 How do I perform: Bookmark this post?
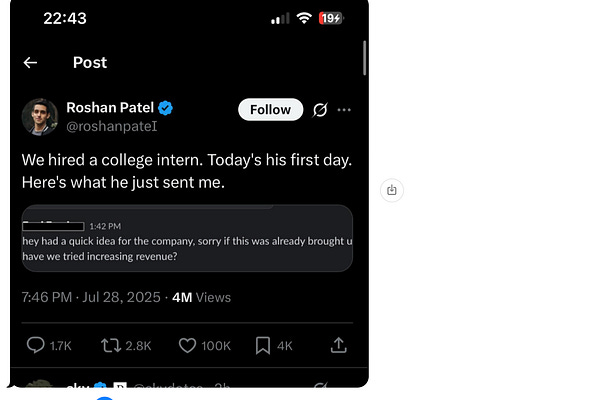(x=263, y=345)
